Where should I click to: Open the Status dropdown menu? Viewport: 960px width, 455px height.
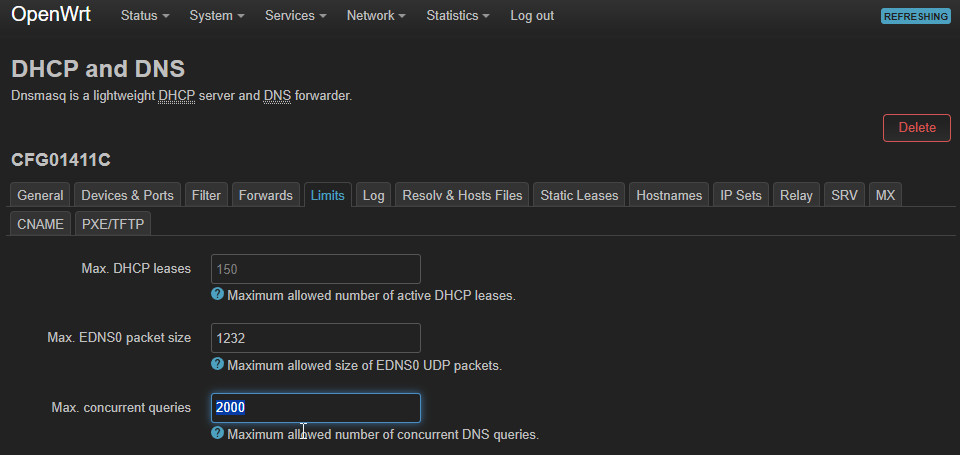pos(145,16)
